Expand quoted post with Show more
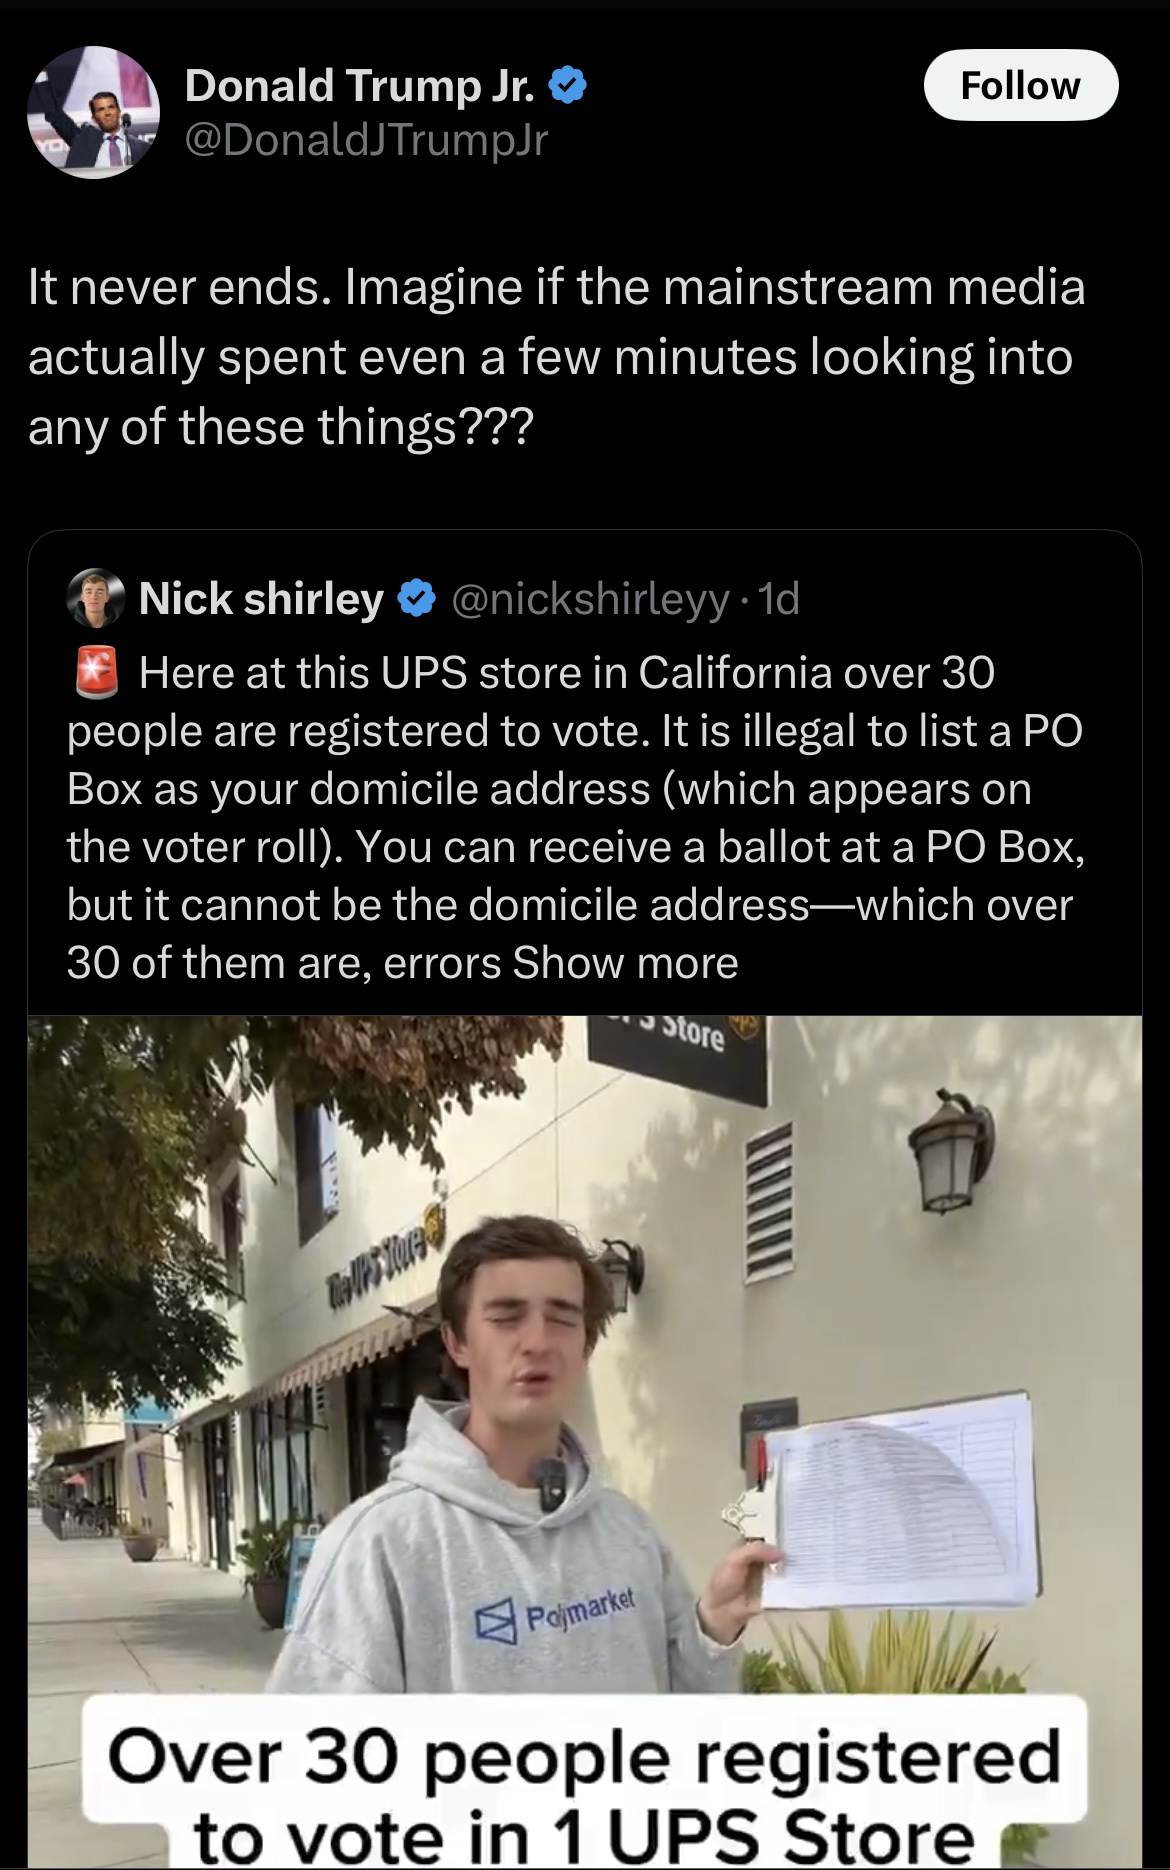Image resolution: width=1170 pixels, height=1870 pixels. [625, 963]
